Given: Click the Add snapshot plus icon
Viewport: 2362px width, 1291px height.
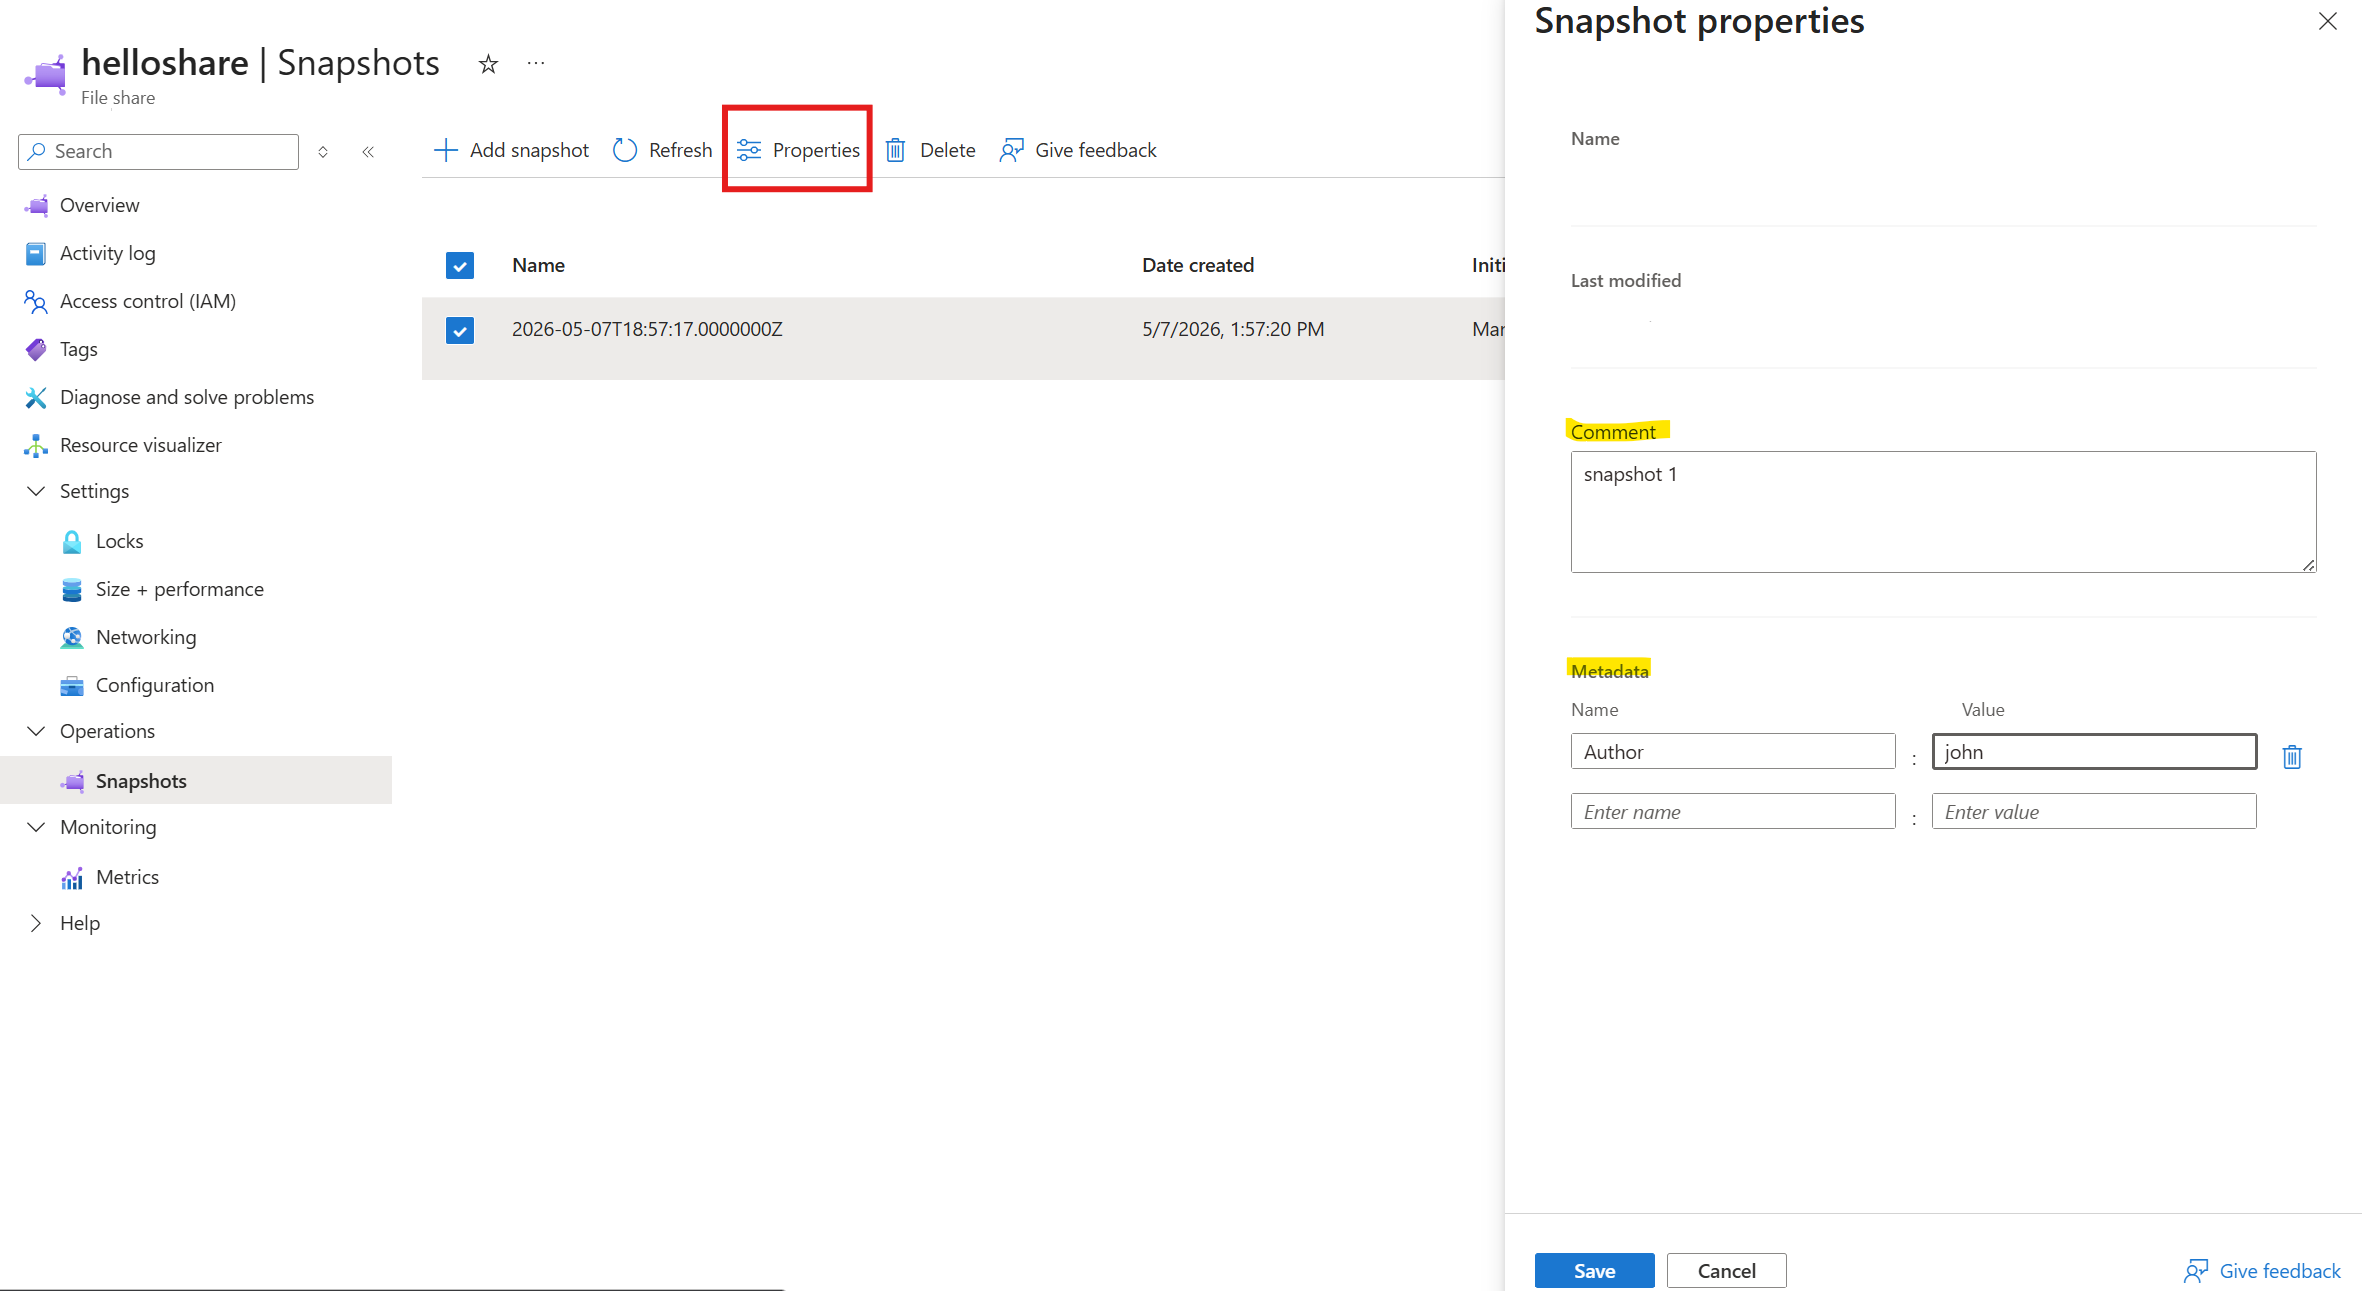Looking at the screenshot, I should [x=446, y=150].
